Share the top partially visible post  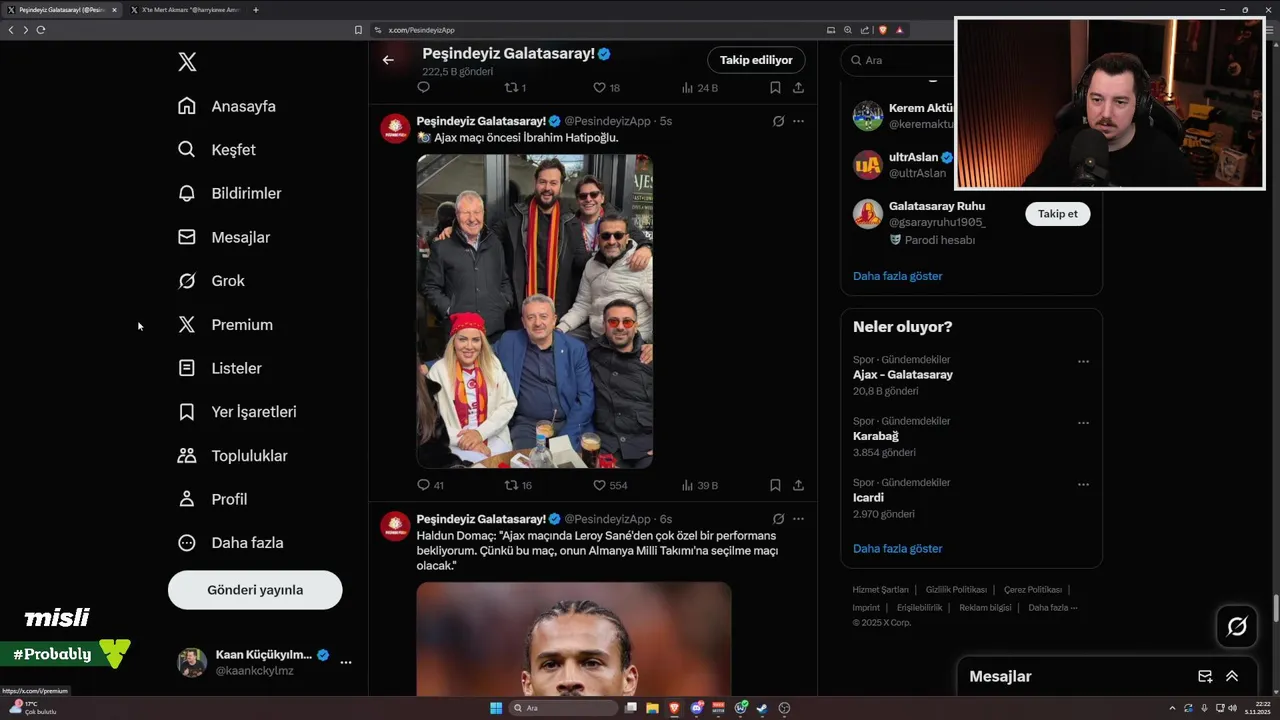click(798, 88)
